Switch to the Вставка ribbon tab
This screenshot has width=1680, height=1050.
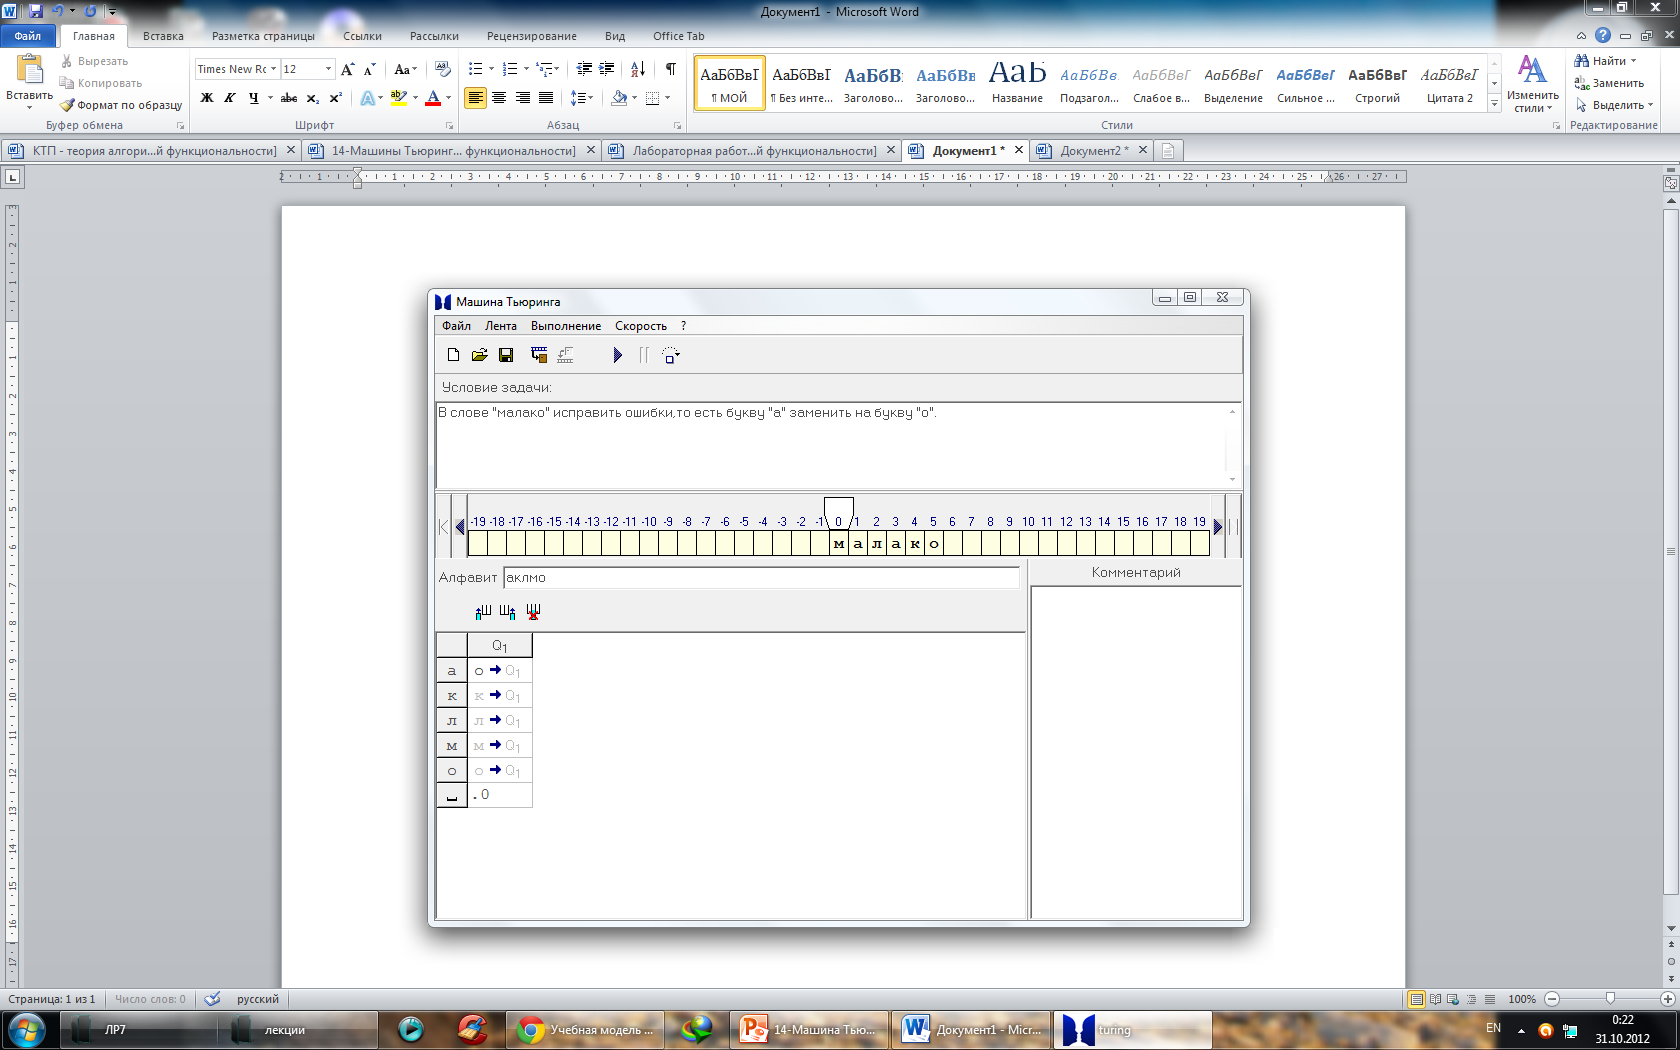coord(163,36)
